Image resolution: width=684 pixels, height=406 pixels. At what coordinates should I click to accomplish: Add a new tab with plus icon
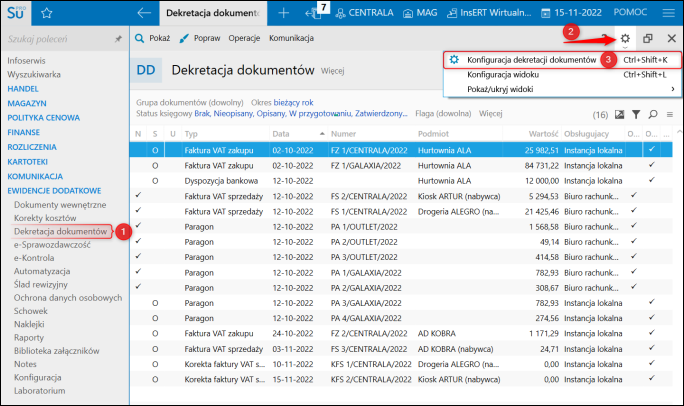click(x=283, y=13)
